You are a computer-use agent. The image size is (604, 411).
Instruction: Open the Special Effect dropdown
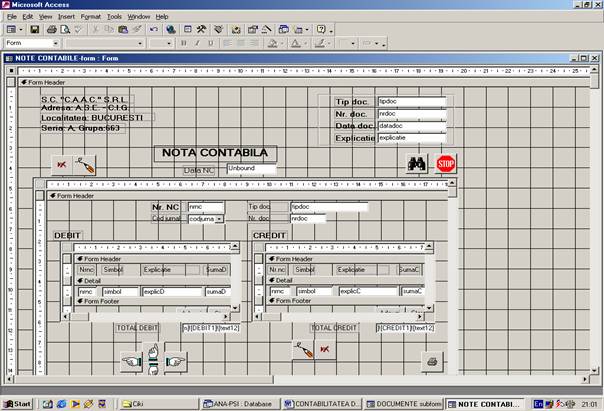(376, 43)
